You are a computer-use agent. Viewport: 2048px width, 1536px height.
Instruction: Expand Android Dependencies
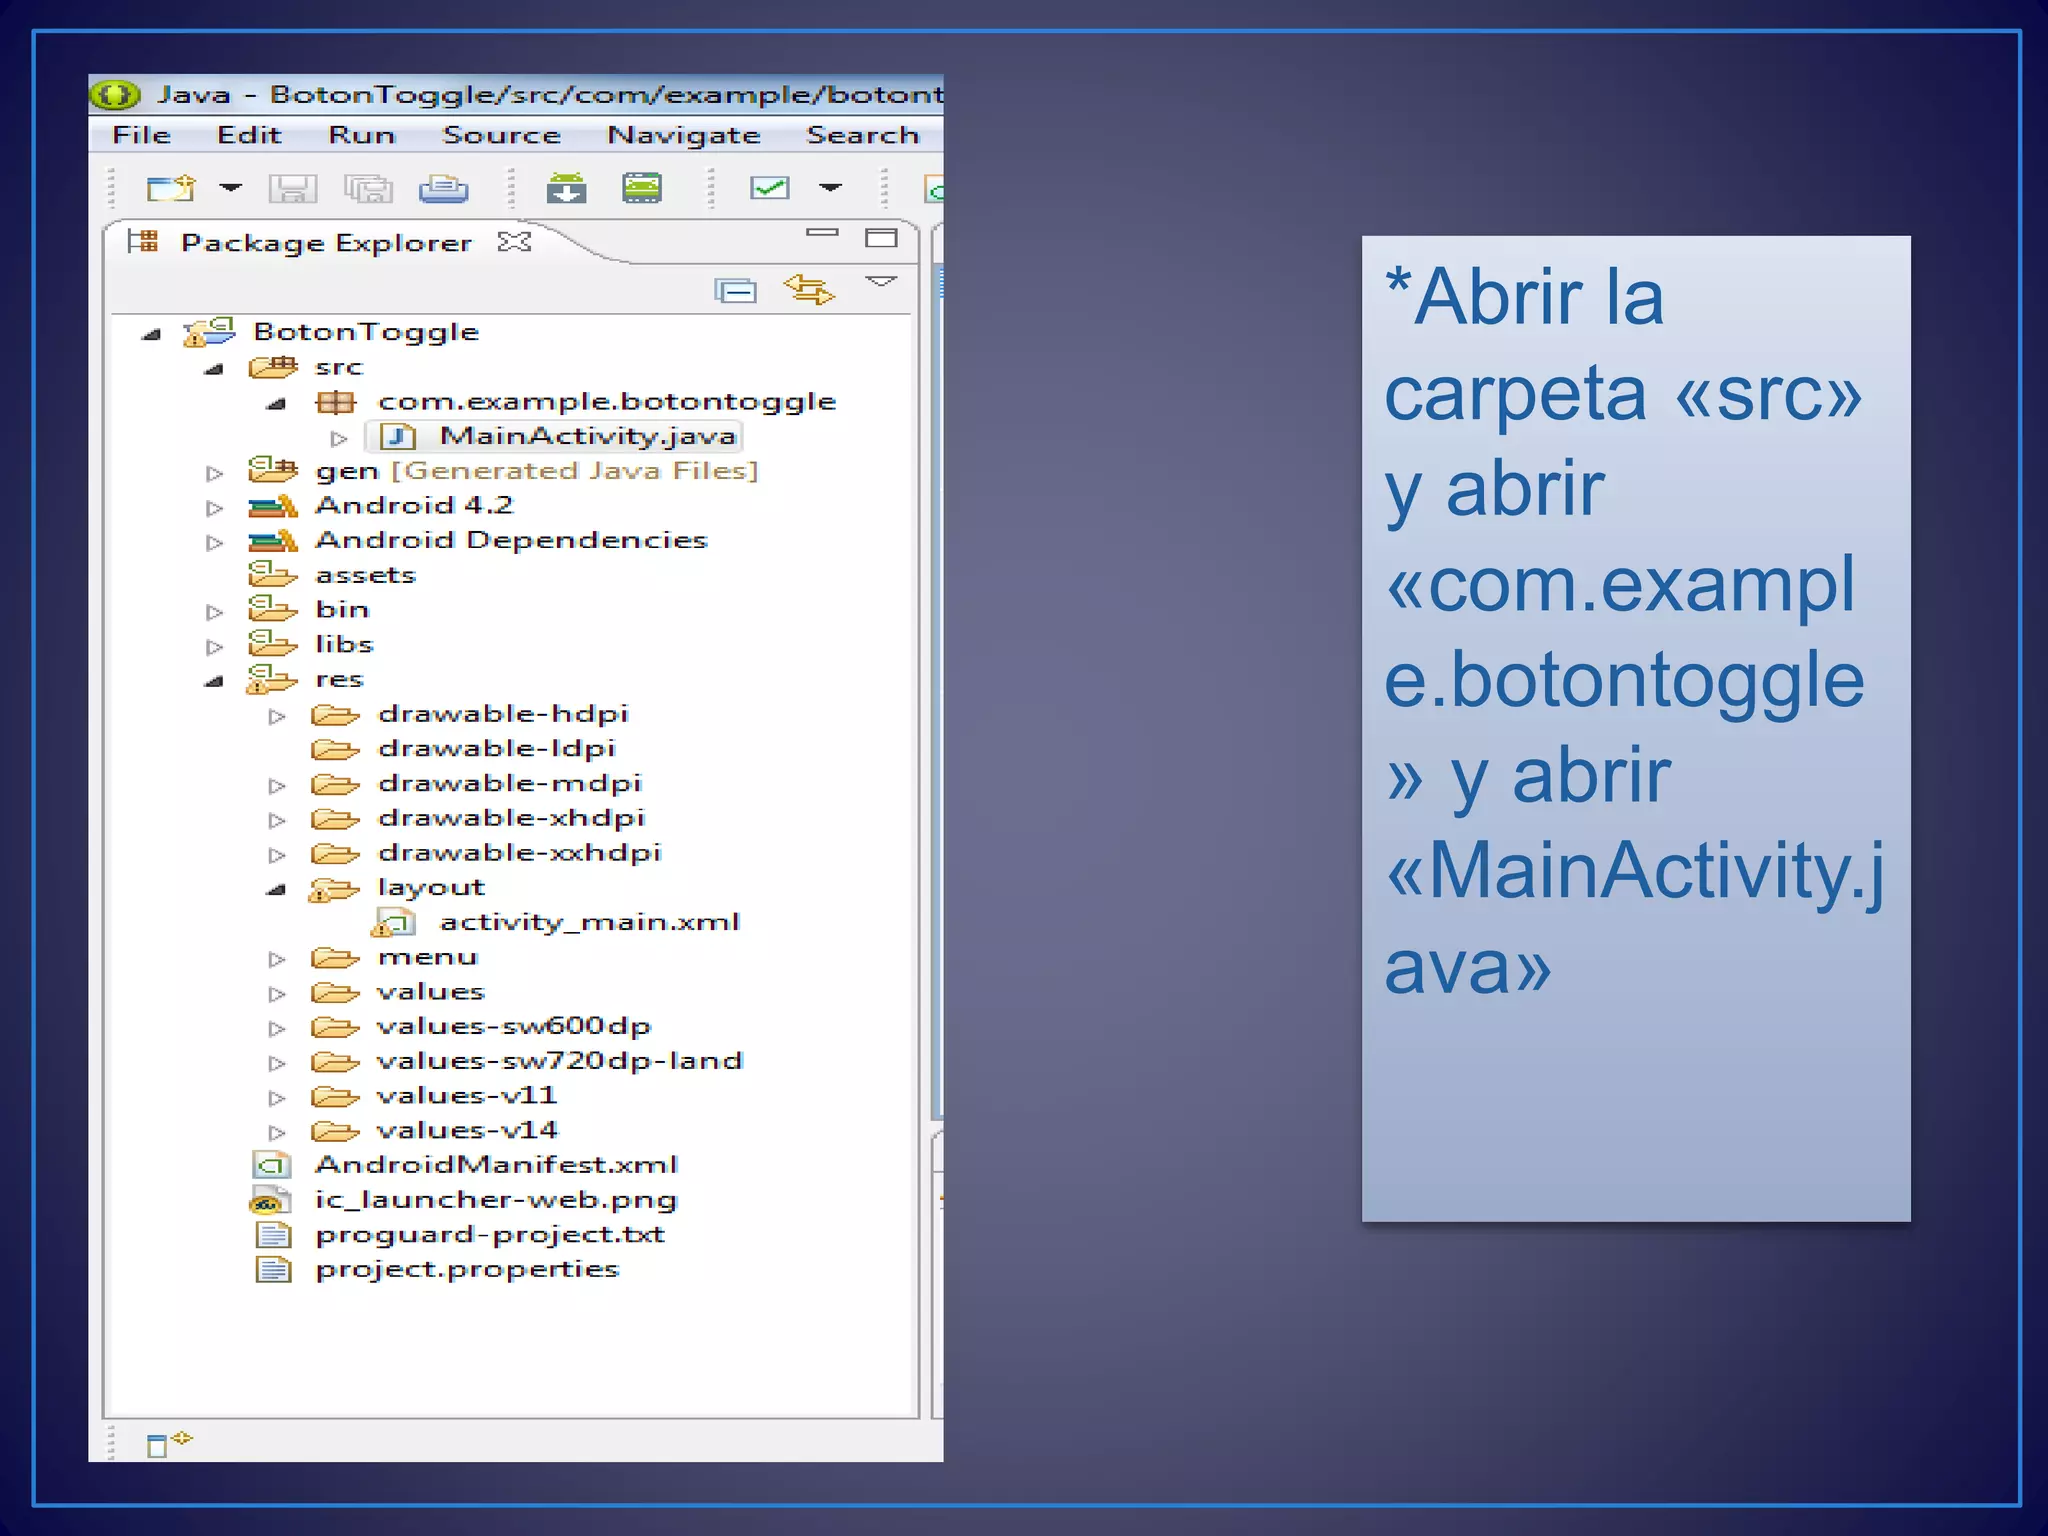(214, 542)
